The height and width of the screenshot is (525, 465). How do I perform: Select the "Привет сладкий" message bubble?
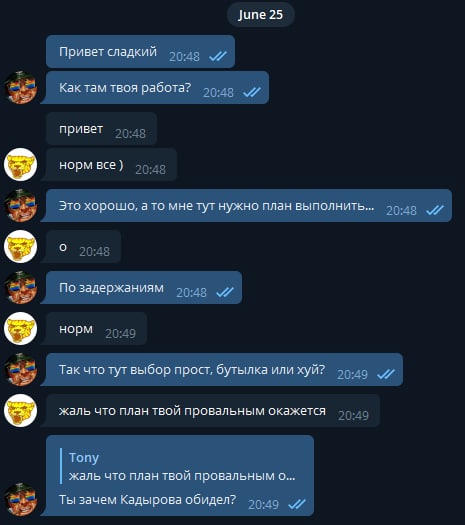point(141,52)
